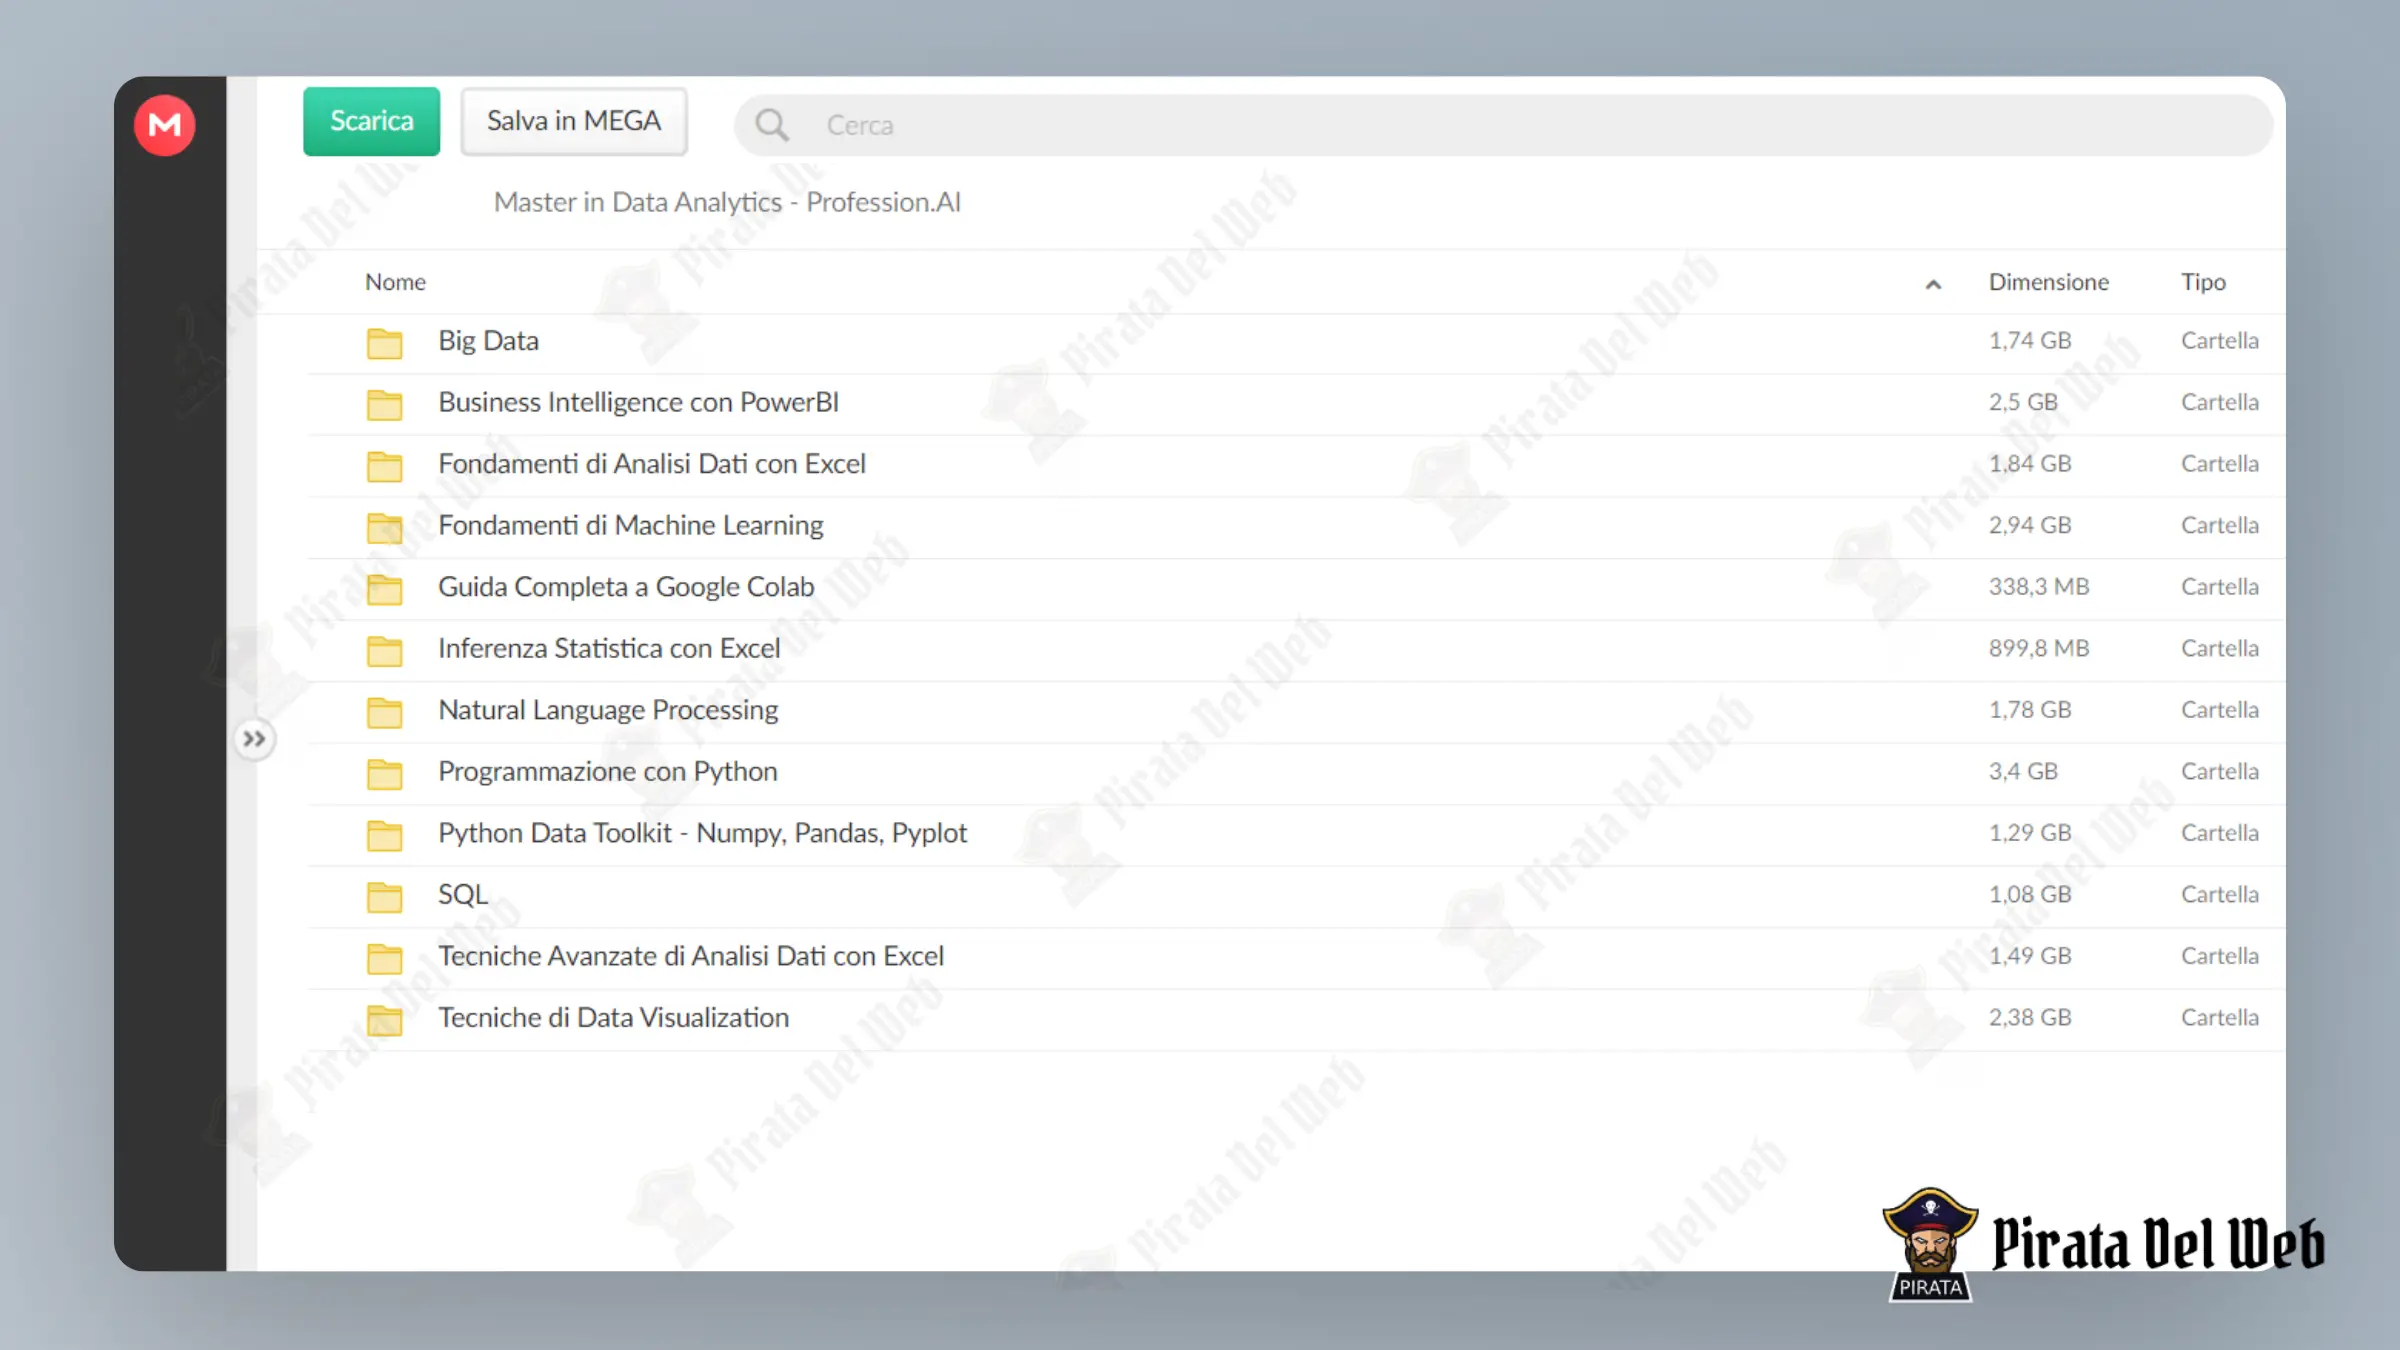Click the 338,3 MB size value

(x=2039, y=587)
